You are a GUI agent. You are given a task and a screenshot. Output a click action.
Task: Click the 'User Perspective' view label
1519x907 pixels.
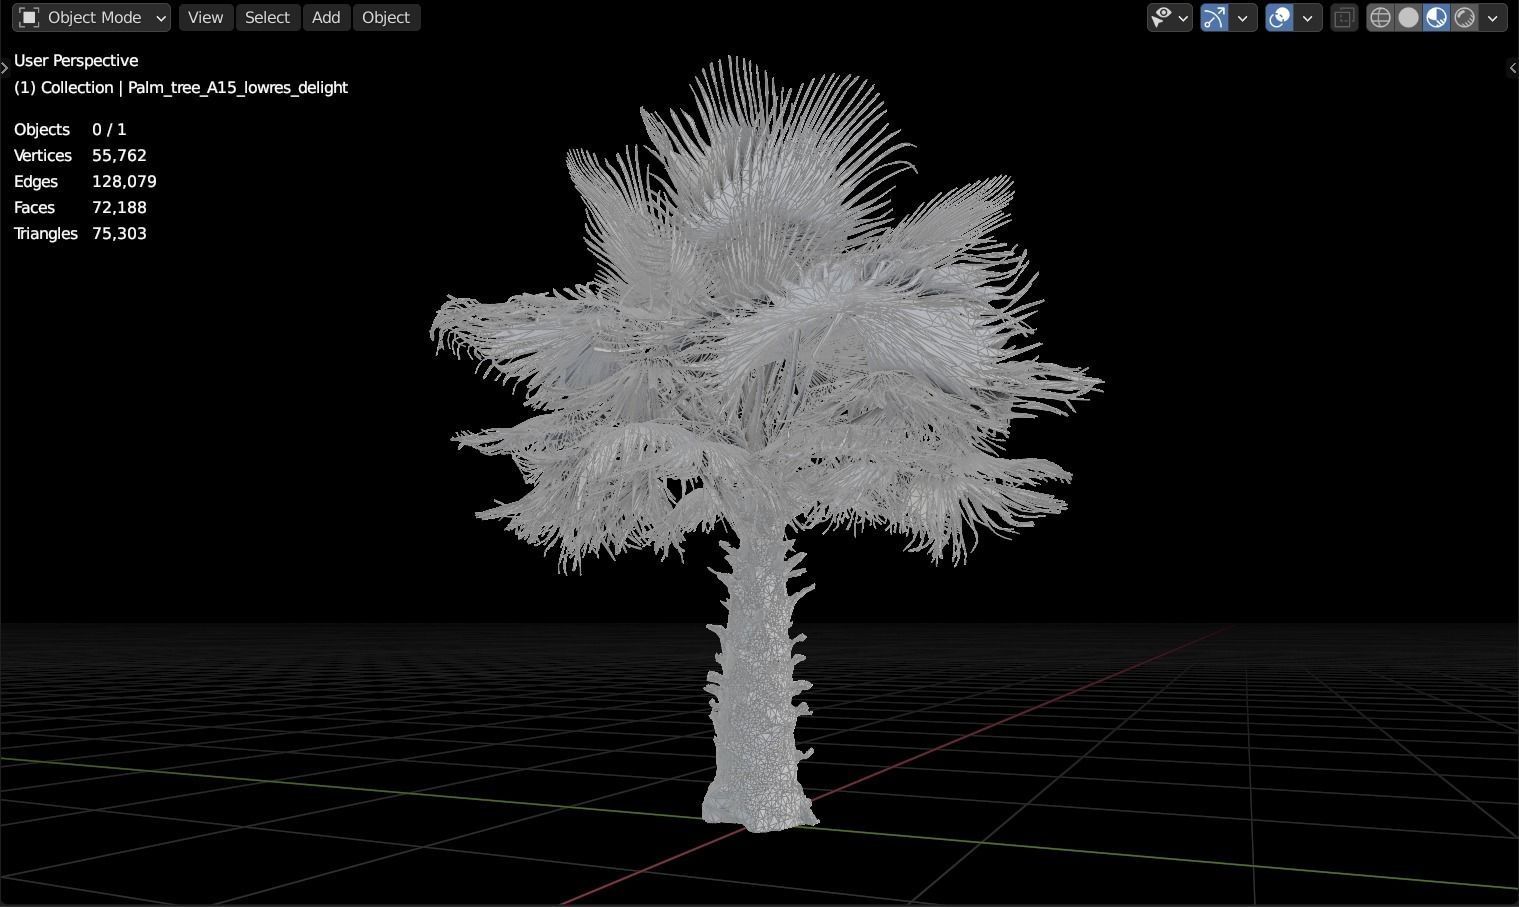[x=76, y=60]
